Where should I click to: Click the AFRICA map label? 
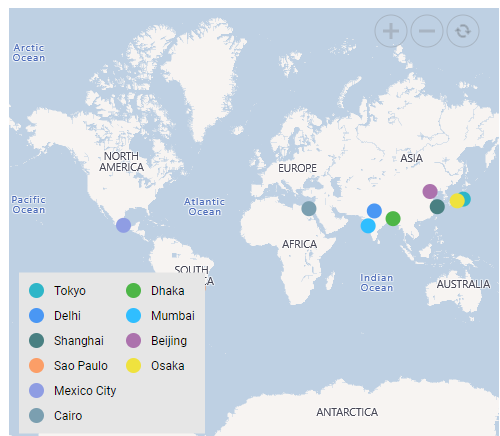[299, 244]
